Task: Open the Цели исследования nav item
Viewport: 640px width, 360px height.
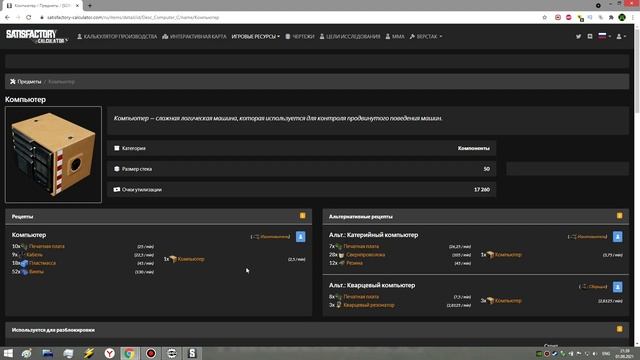Action: click(350, 36)
